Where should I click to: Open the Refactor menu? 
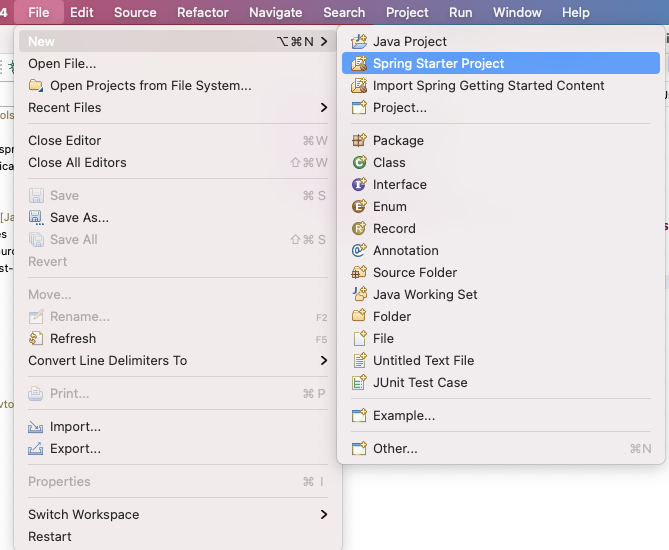tap(203, 12)
